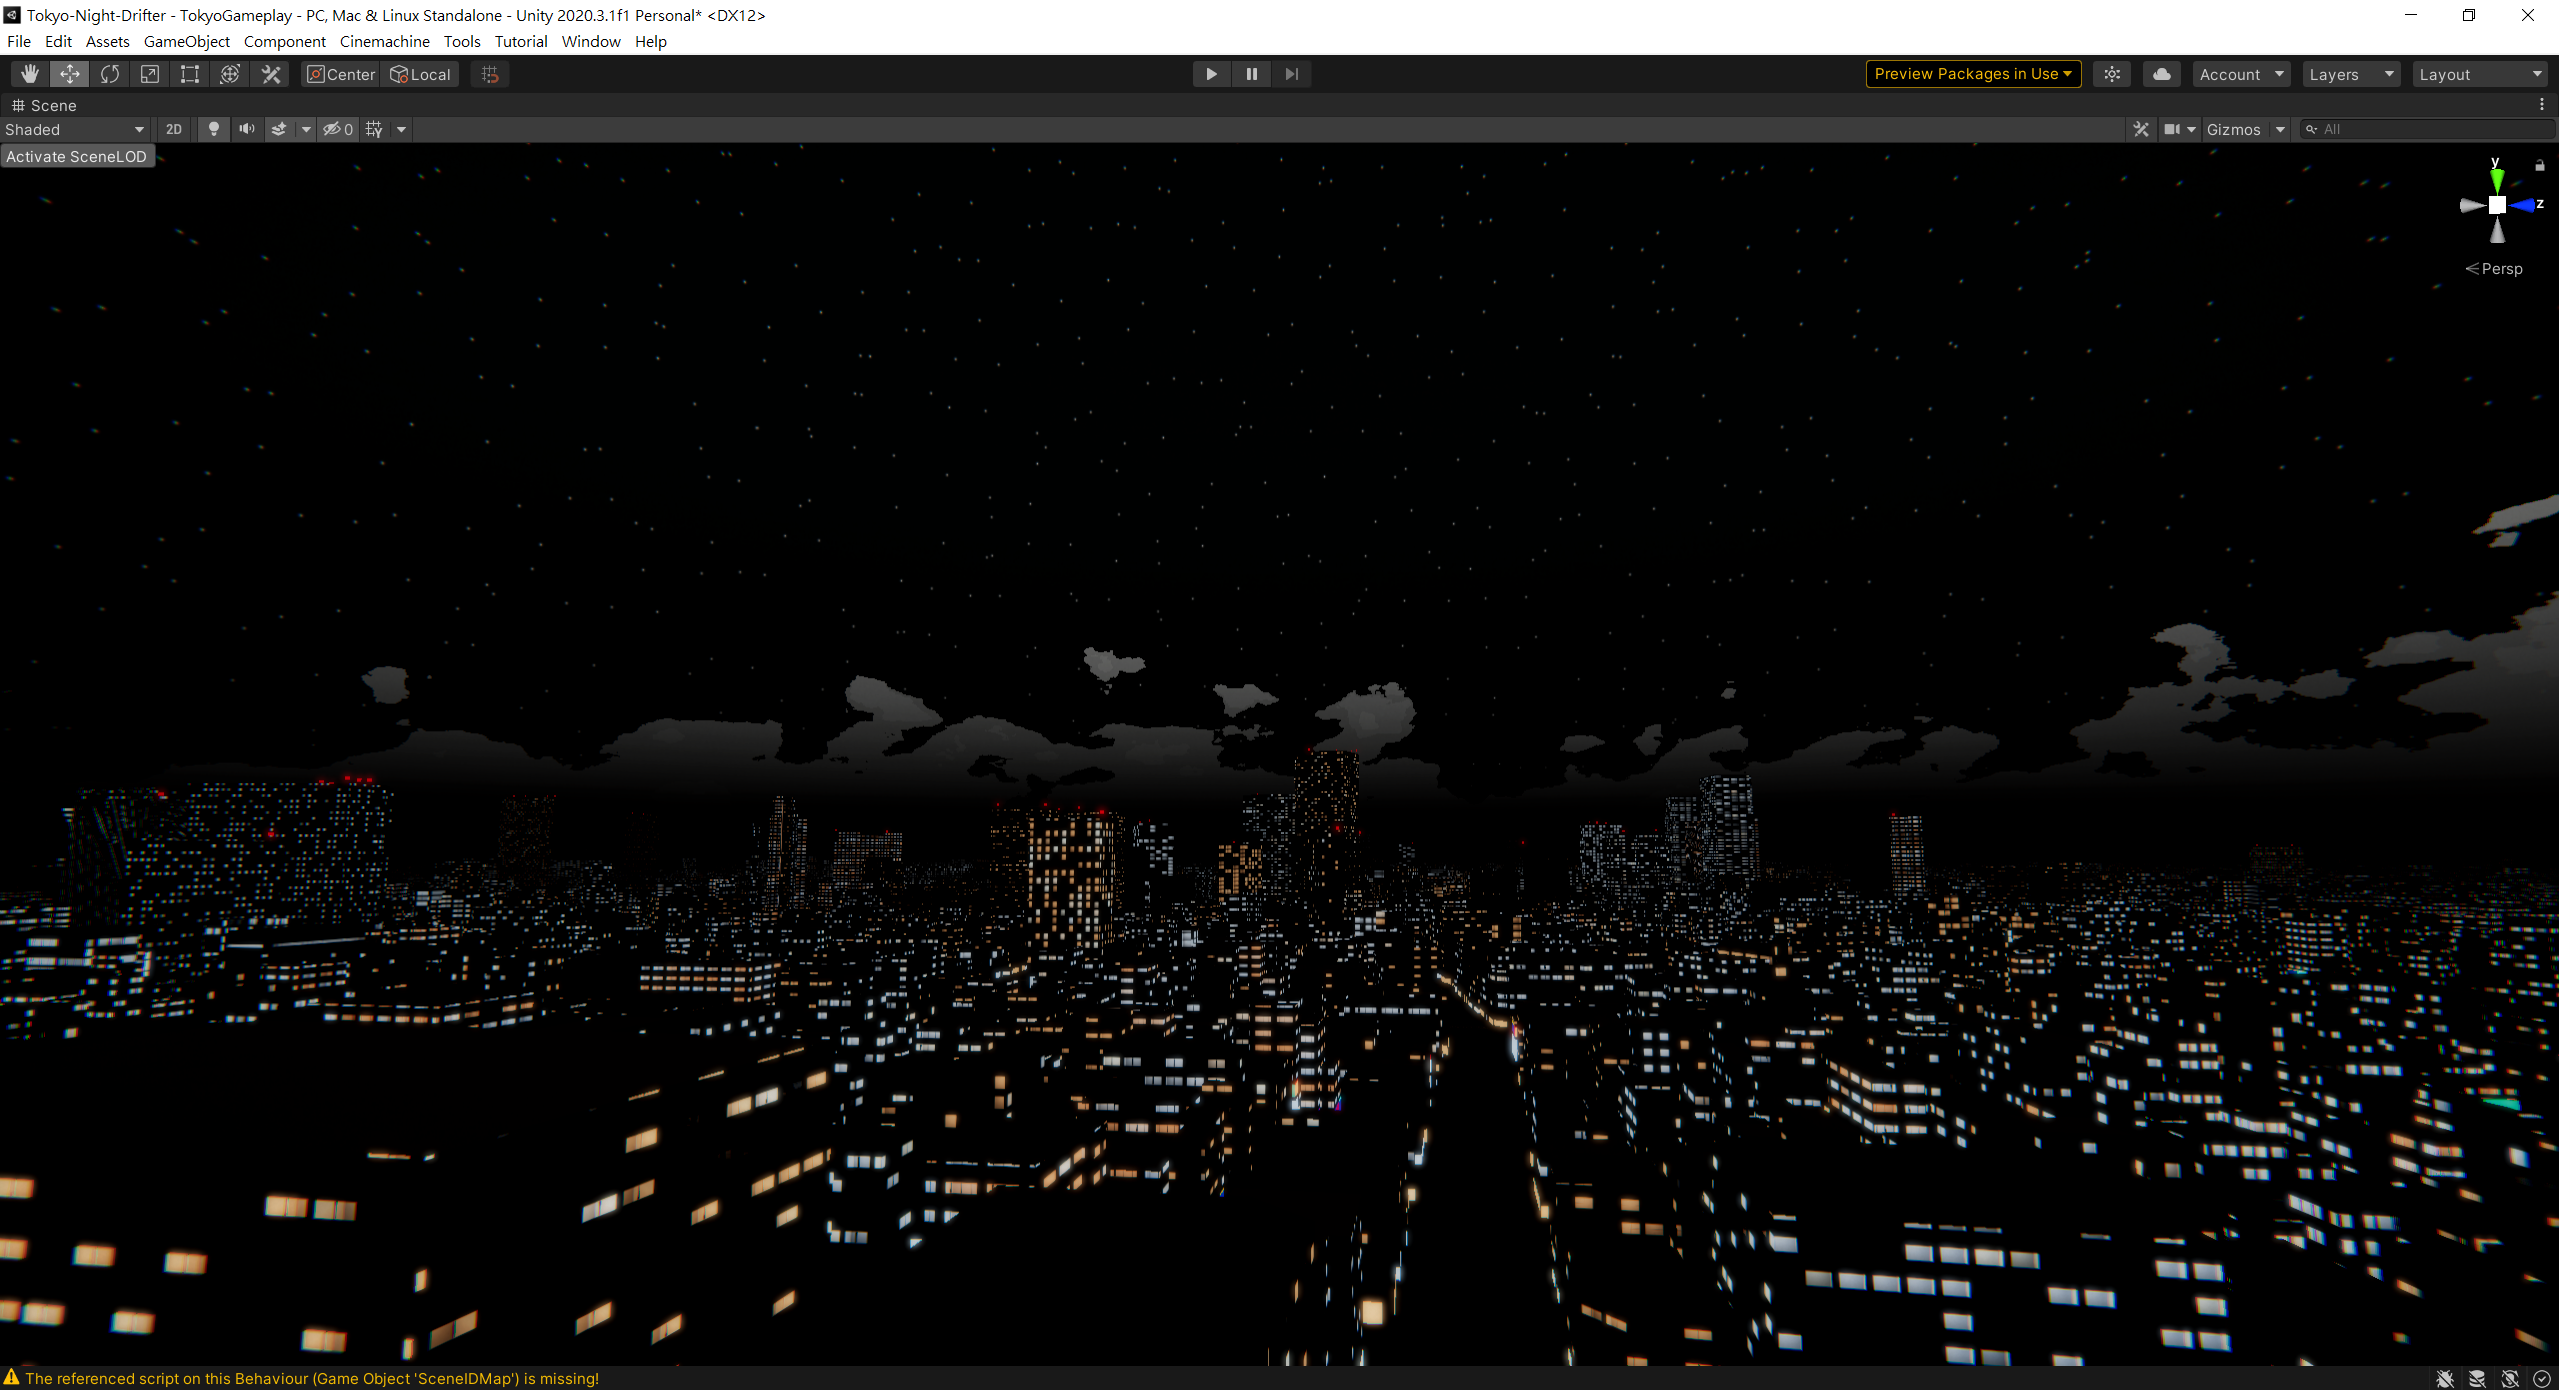Open the GameObject menu
The image size is (2559, 1390).
click(186, 41)
